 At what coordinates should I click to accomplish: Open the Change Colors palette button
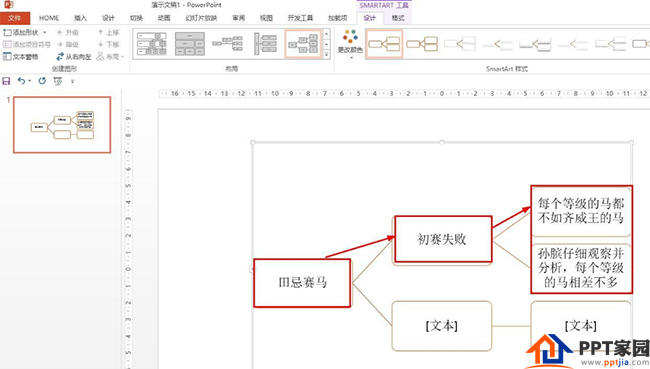click(x=350, y=44)
